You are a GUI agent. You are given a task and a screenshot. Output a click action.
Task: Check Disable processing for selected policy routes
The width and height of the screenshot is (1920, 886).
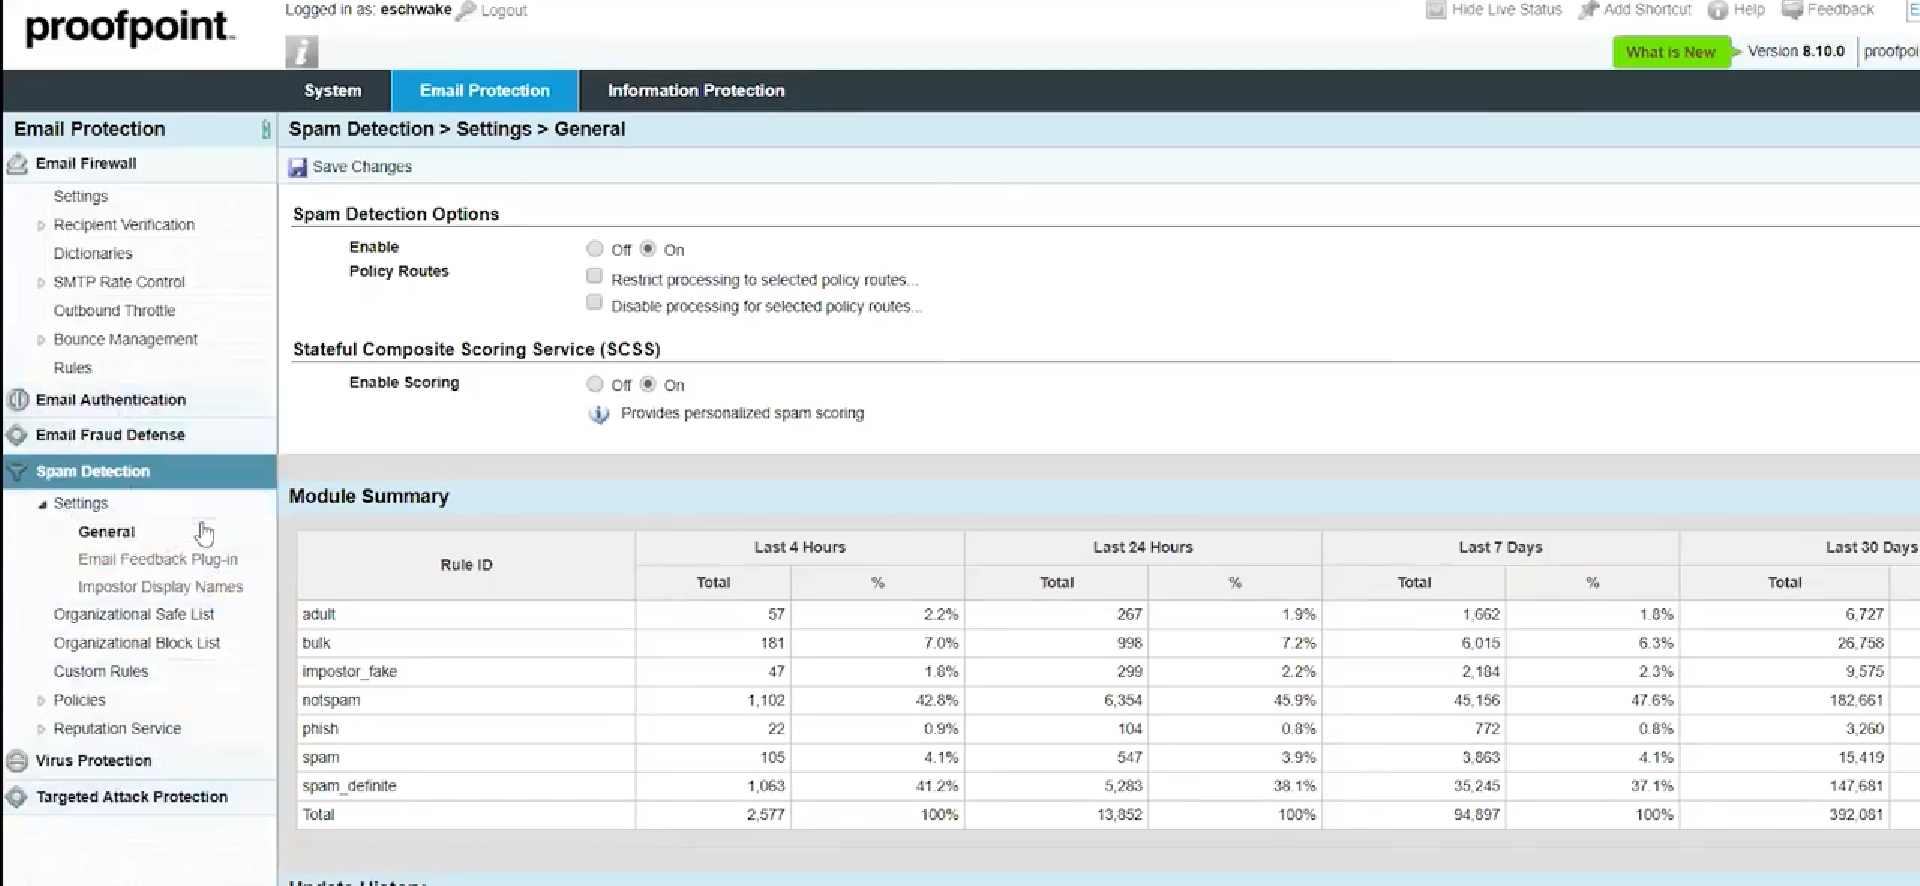[x=594, y=302]
